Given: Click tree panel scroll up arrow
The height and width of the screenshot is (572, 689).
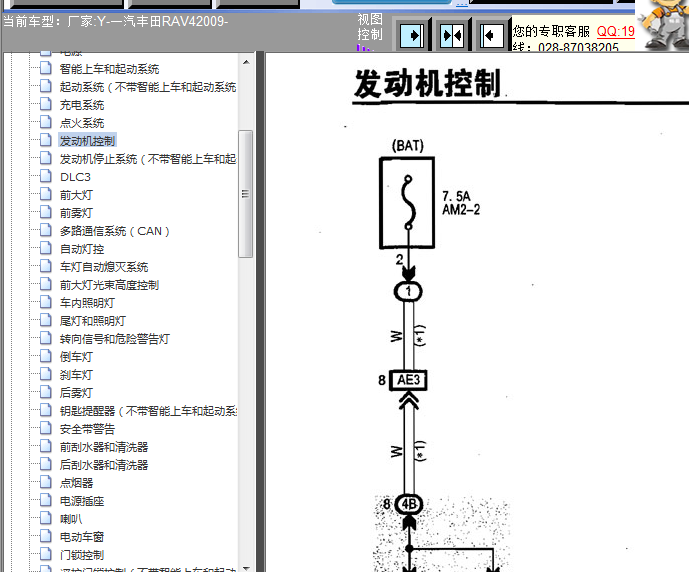Looking at the screenshot, I should click(246, 62).
